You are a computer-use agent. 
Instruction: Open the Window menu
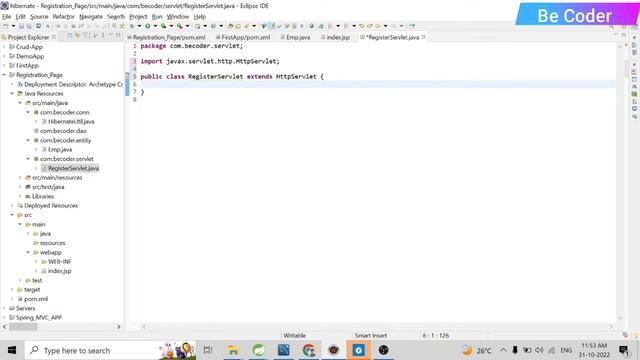[178, 17]
